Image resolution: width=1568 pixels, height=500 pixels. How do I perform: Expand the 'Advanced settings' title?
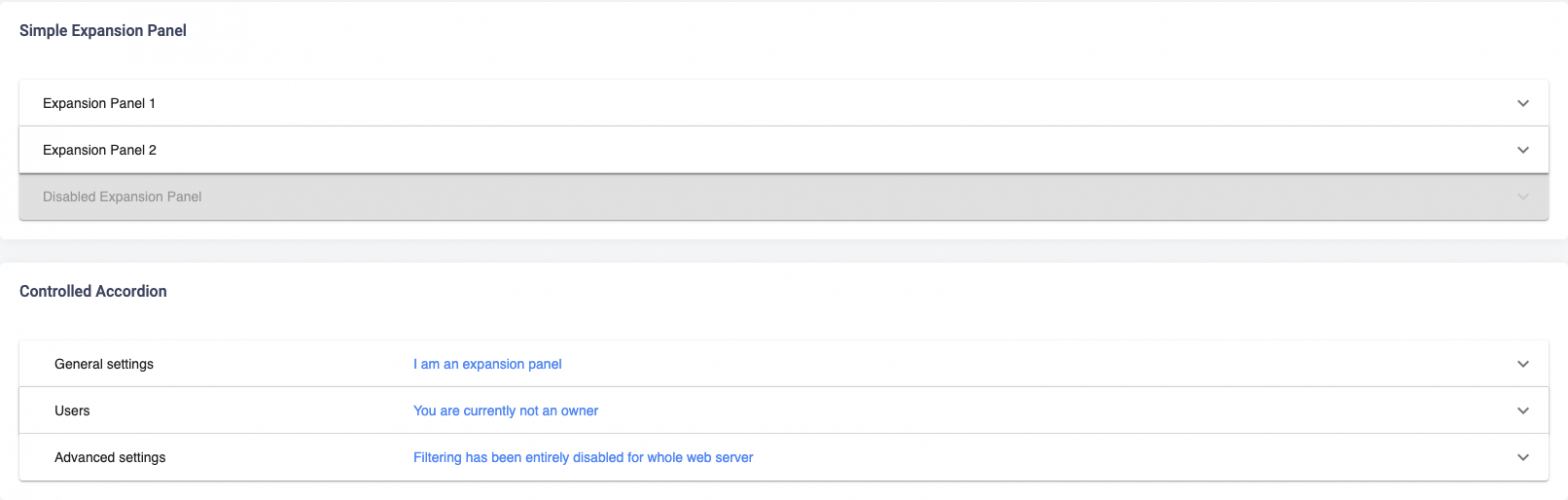[x=110, y=457]
